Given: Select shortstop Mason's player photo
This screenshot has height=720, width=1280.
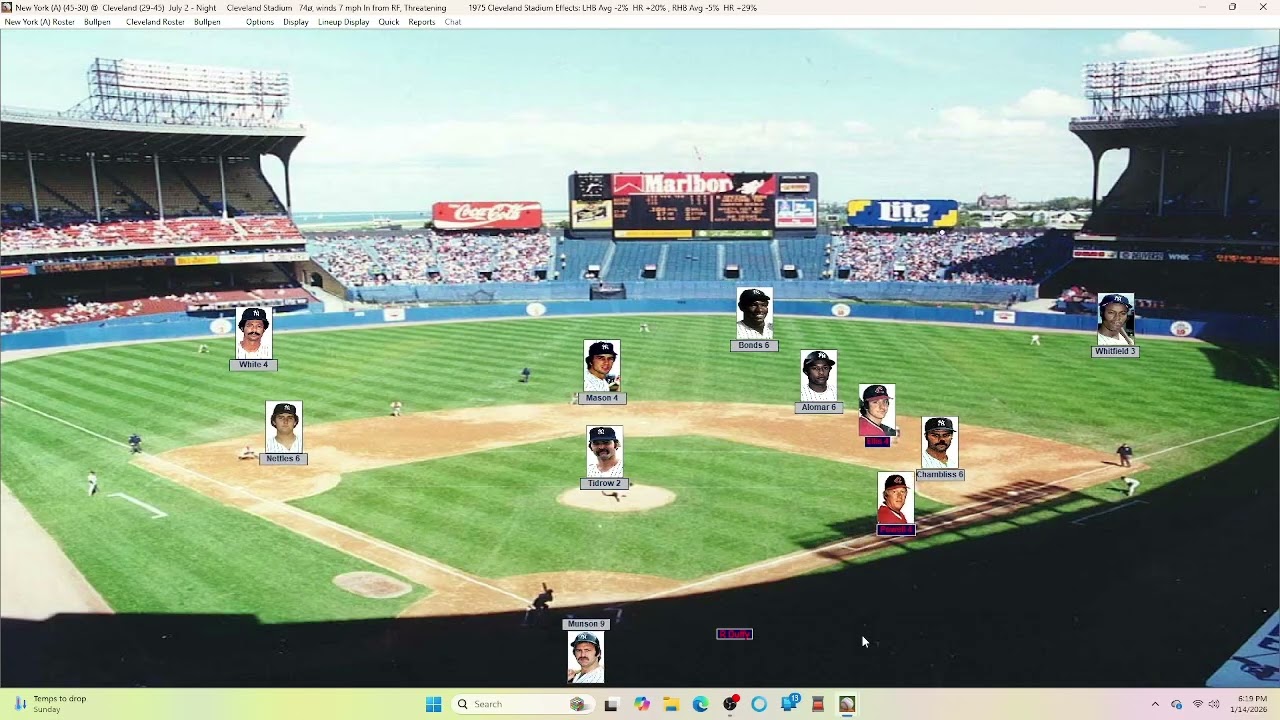Looking at the screenshot, I should coord(602,366).
